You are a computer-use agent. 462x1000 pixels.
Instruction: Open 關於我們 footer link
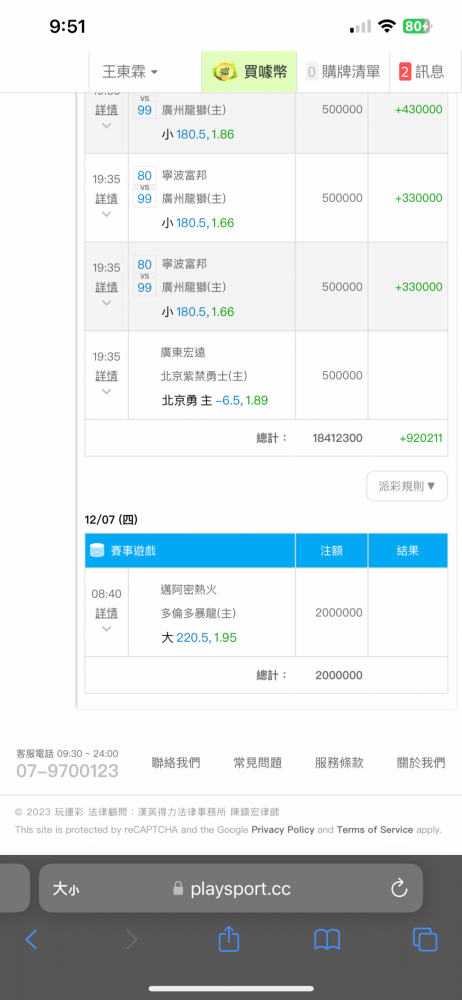pyautogui.click(x=421, y=762)
